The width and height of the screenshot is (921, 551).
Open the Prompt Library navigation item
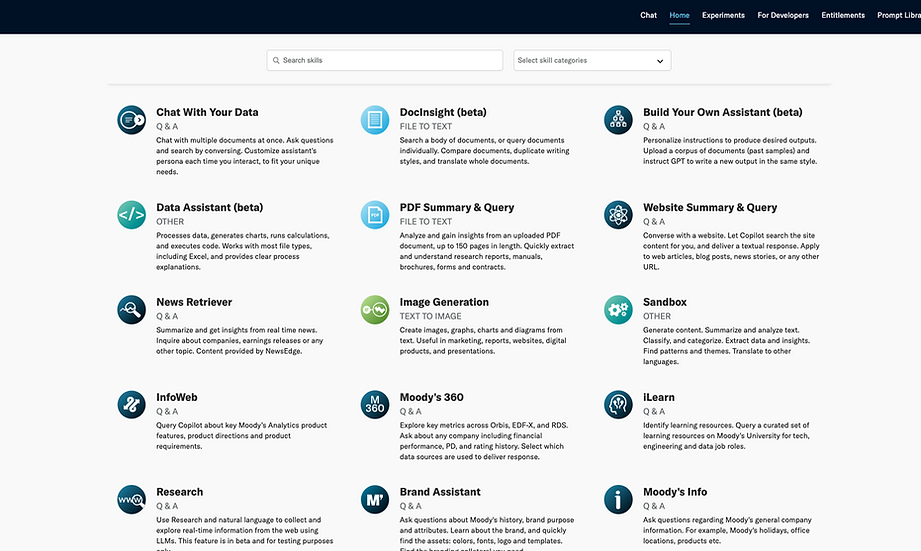pos(899,15)
